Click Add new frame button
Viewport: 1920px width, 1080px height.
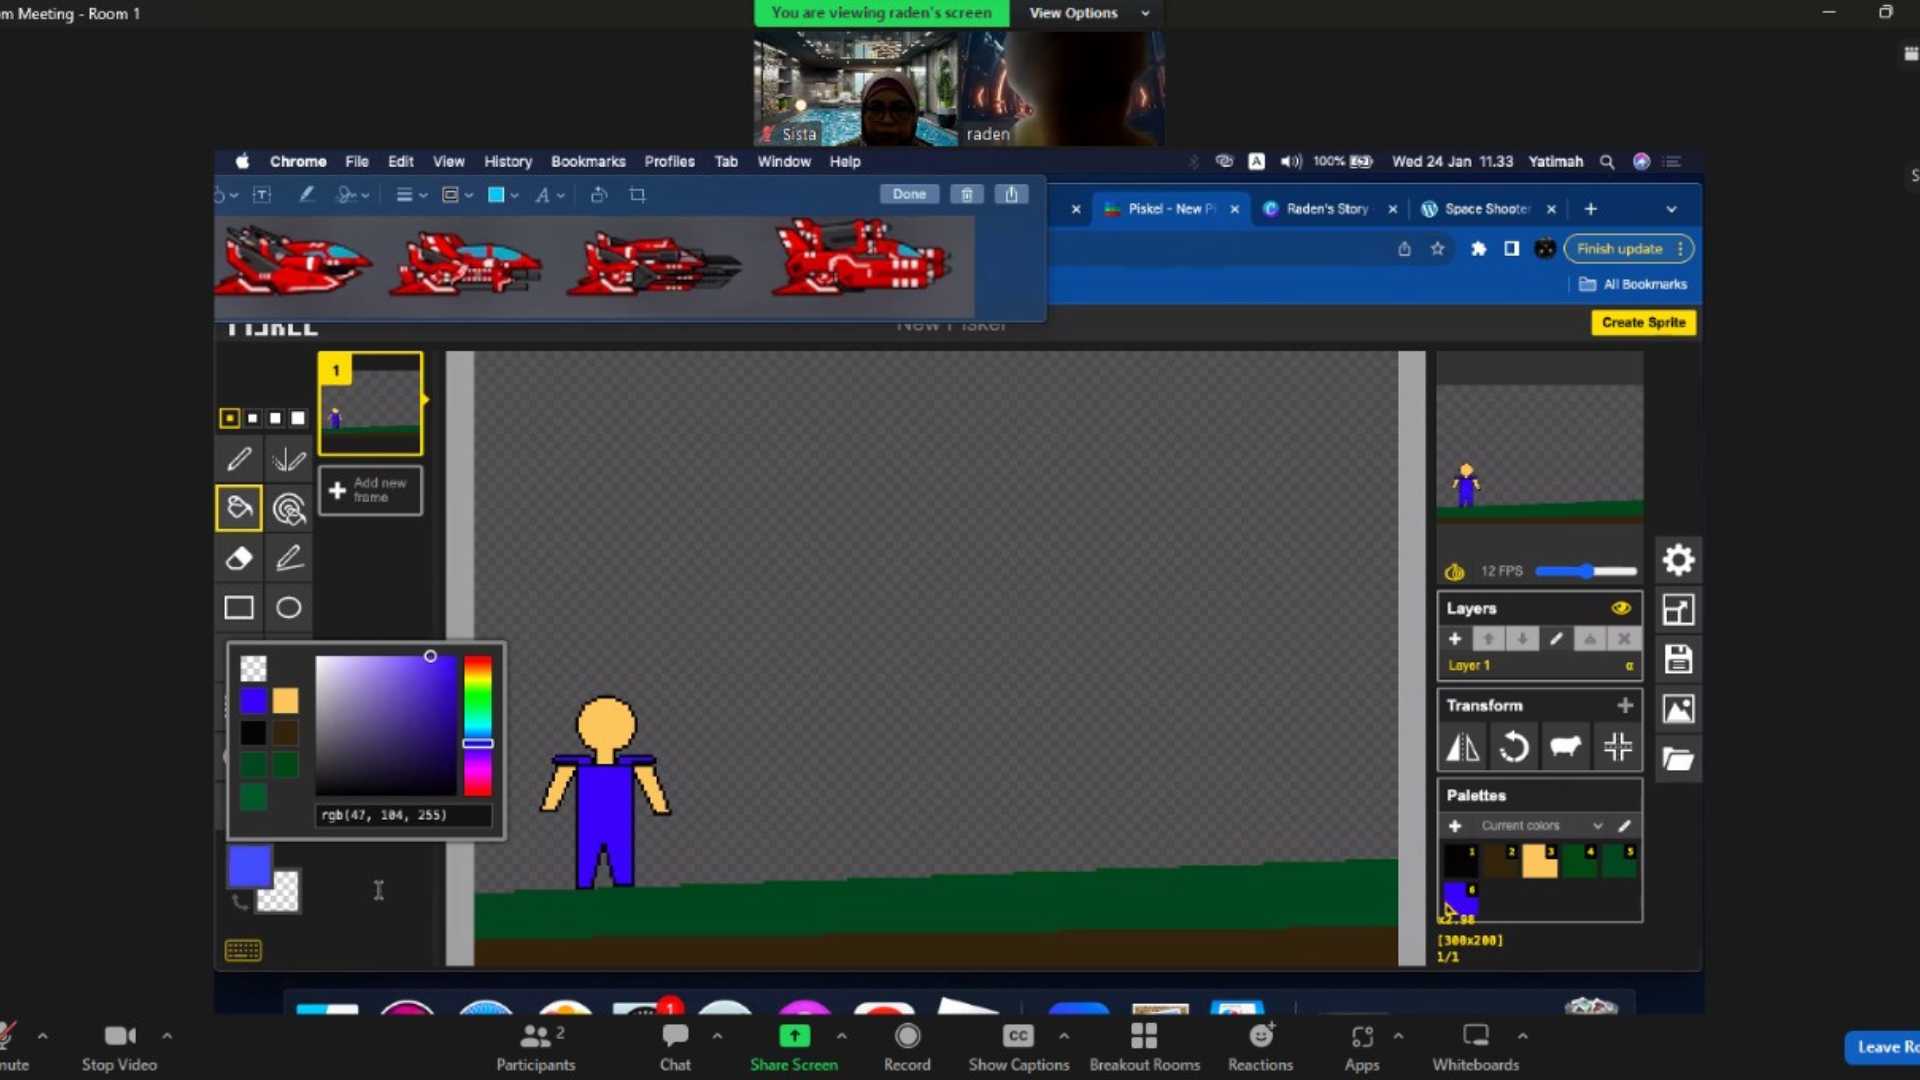pyautogui.click(x=370, y=490)
